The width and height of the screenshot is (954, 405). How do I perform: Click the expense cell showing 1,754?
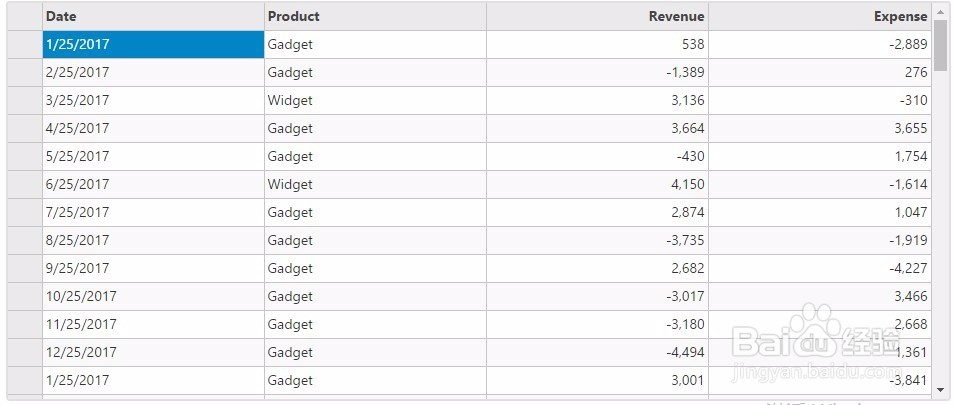819,156
